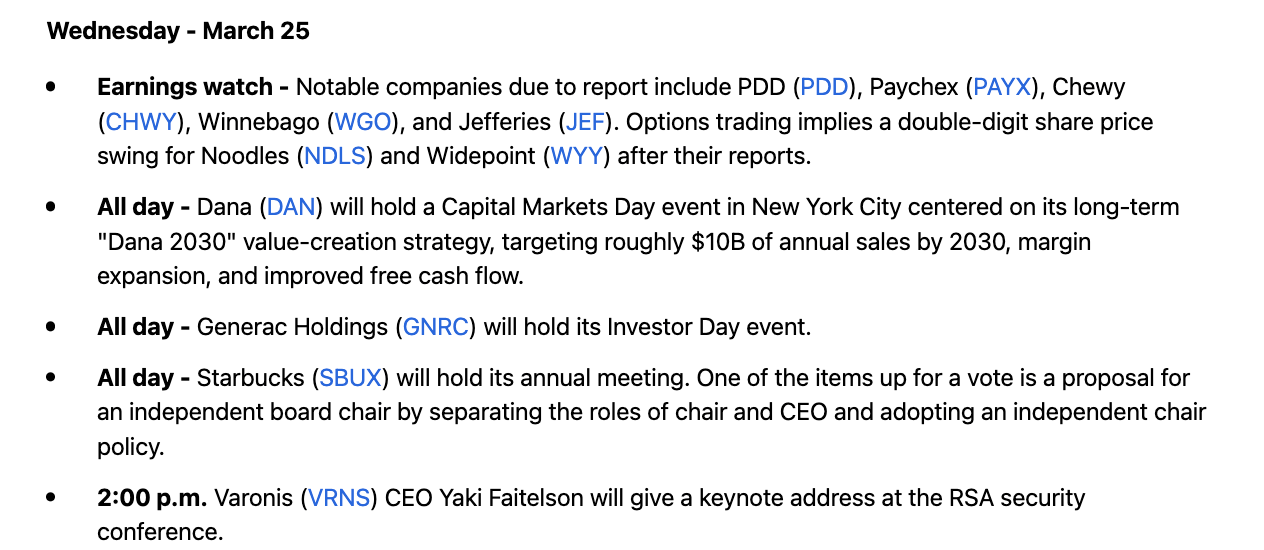Click the All day label before Generac

[x=143, y=327]
